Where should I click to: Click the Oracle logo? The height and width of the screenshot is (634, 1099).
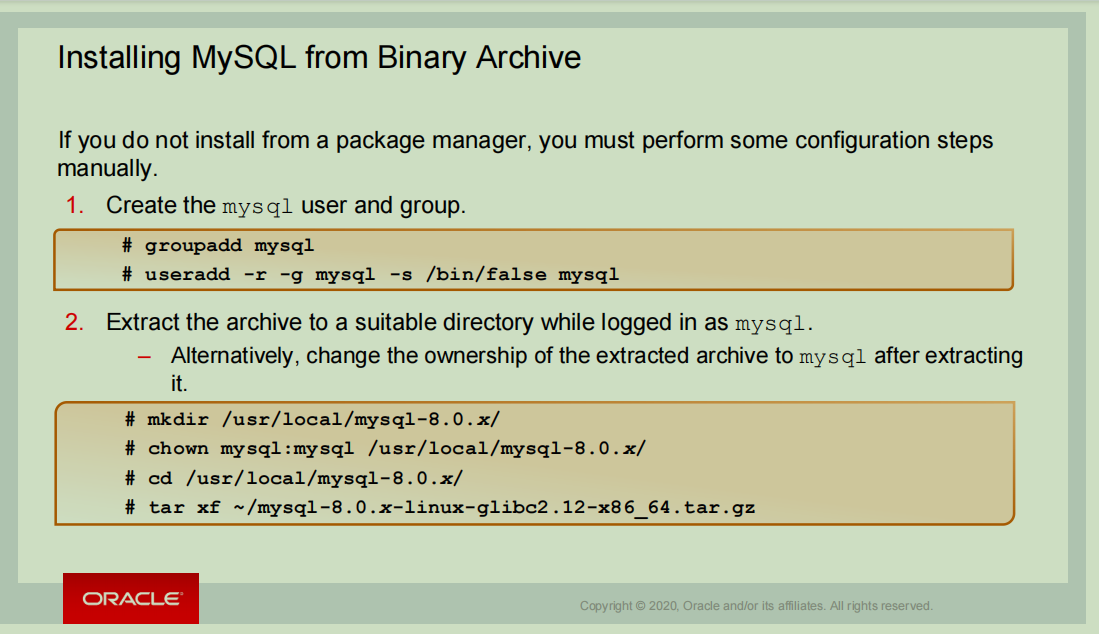click(131, 598)
